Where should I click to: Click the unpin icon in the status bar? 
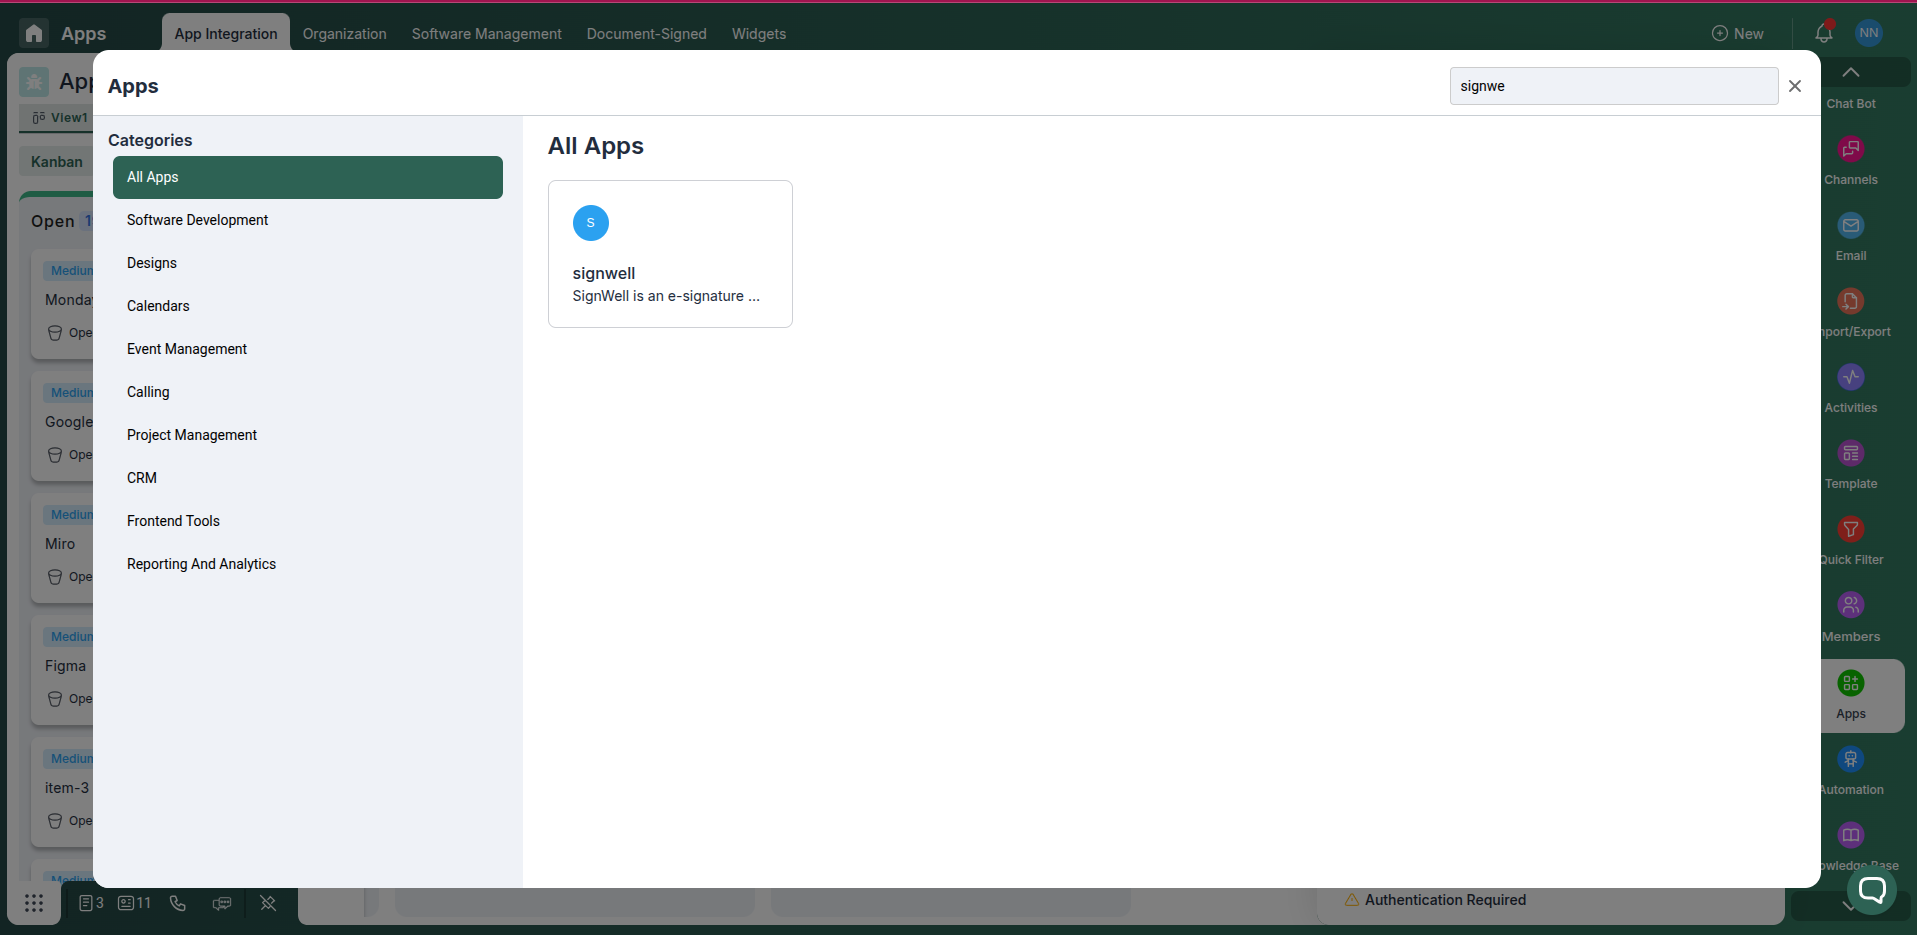tap(268, 903)
